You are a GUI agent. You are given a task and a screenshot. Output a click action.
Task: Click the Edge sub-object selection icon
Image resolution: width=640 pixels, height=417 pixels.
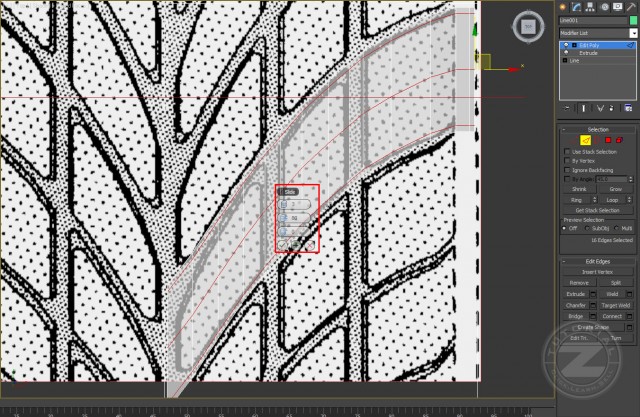pos(585,139)
